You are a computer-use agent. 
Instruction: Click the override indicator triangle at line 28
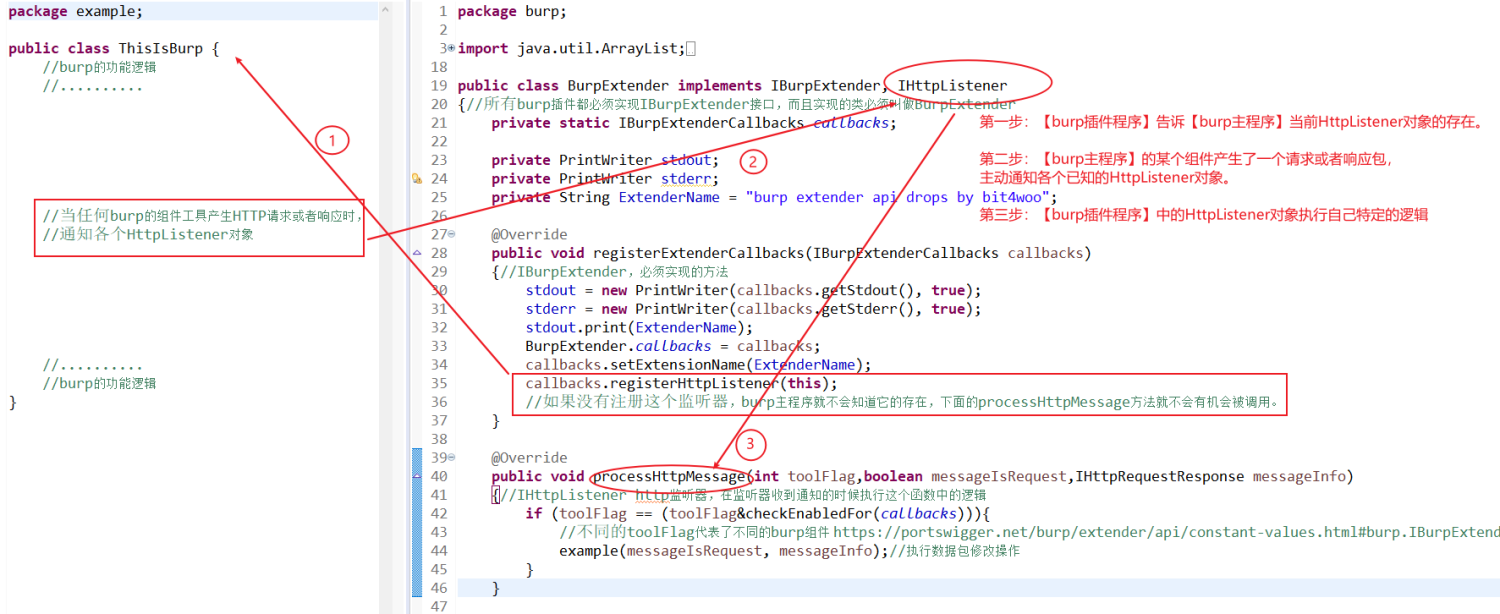(417, 253)
